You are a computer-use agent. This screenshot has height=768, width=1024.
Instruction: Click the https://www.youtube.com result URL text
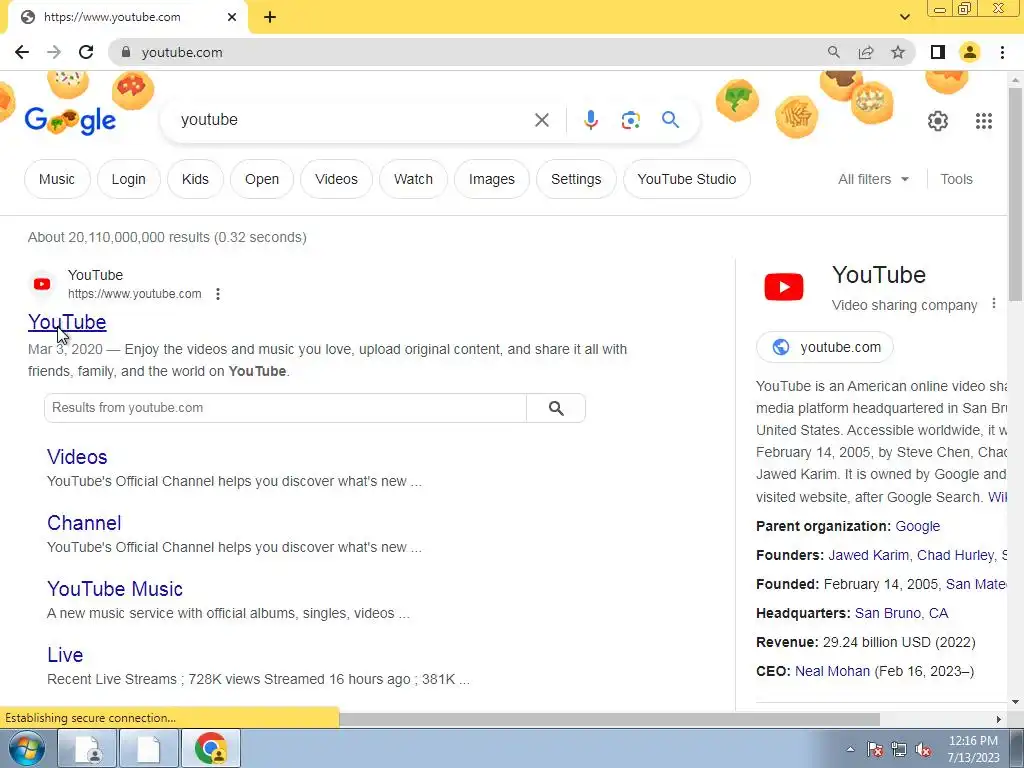coord(135,294)
